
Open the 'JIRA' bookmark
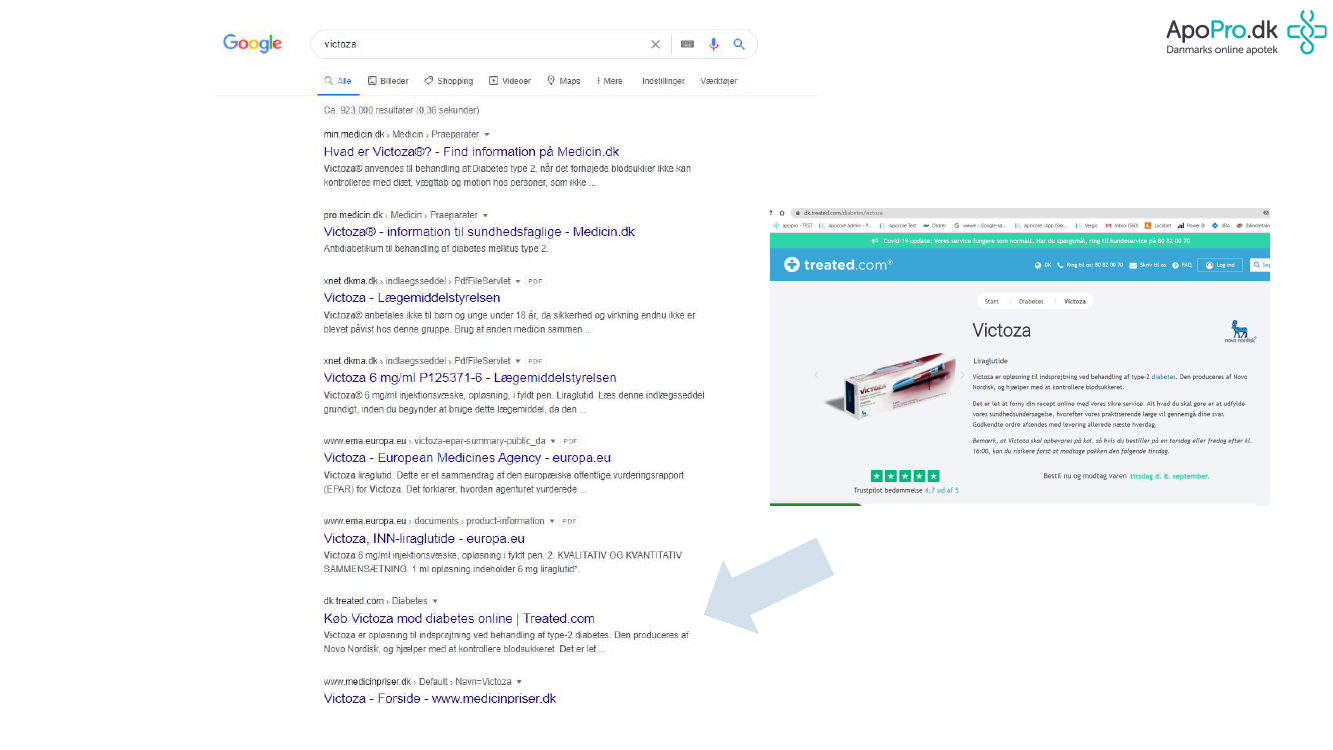click(1223, 226)
